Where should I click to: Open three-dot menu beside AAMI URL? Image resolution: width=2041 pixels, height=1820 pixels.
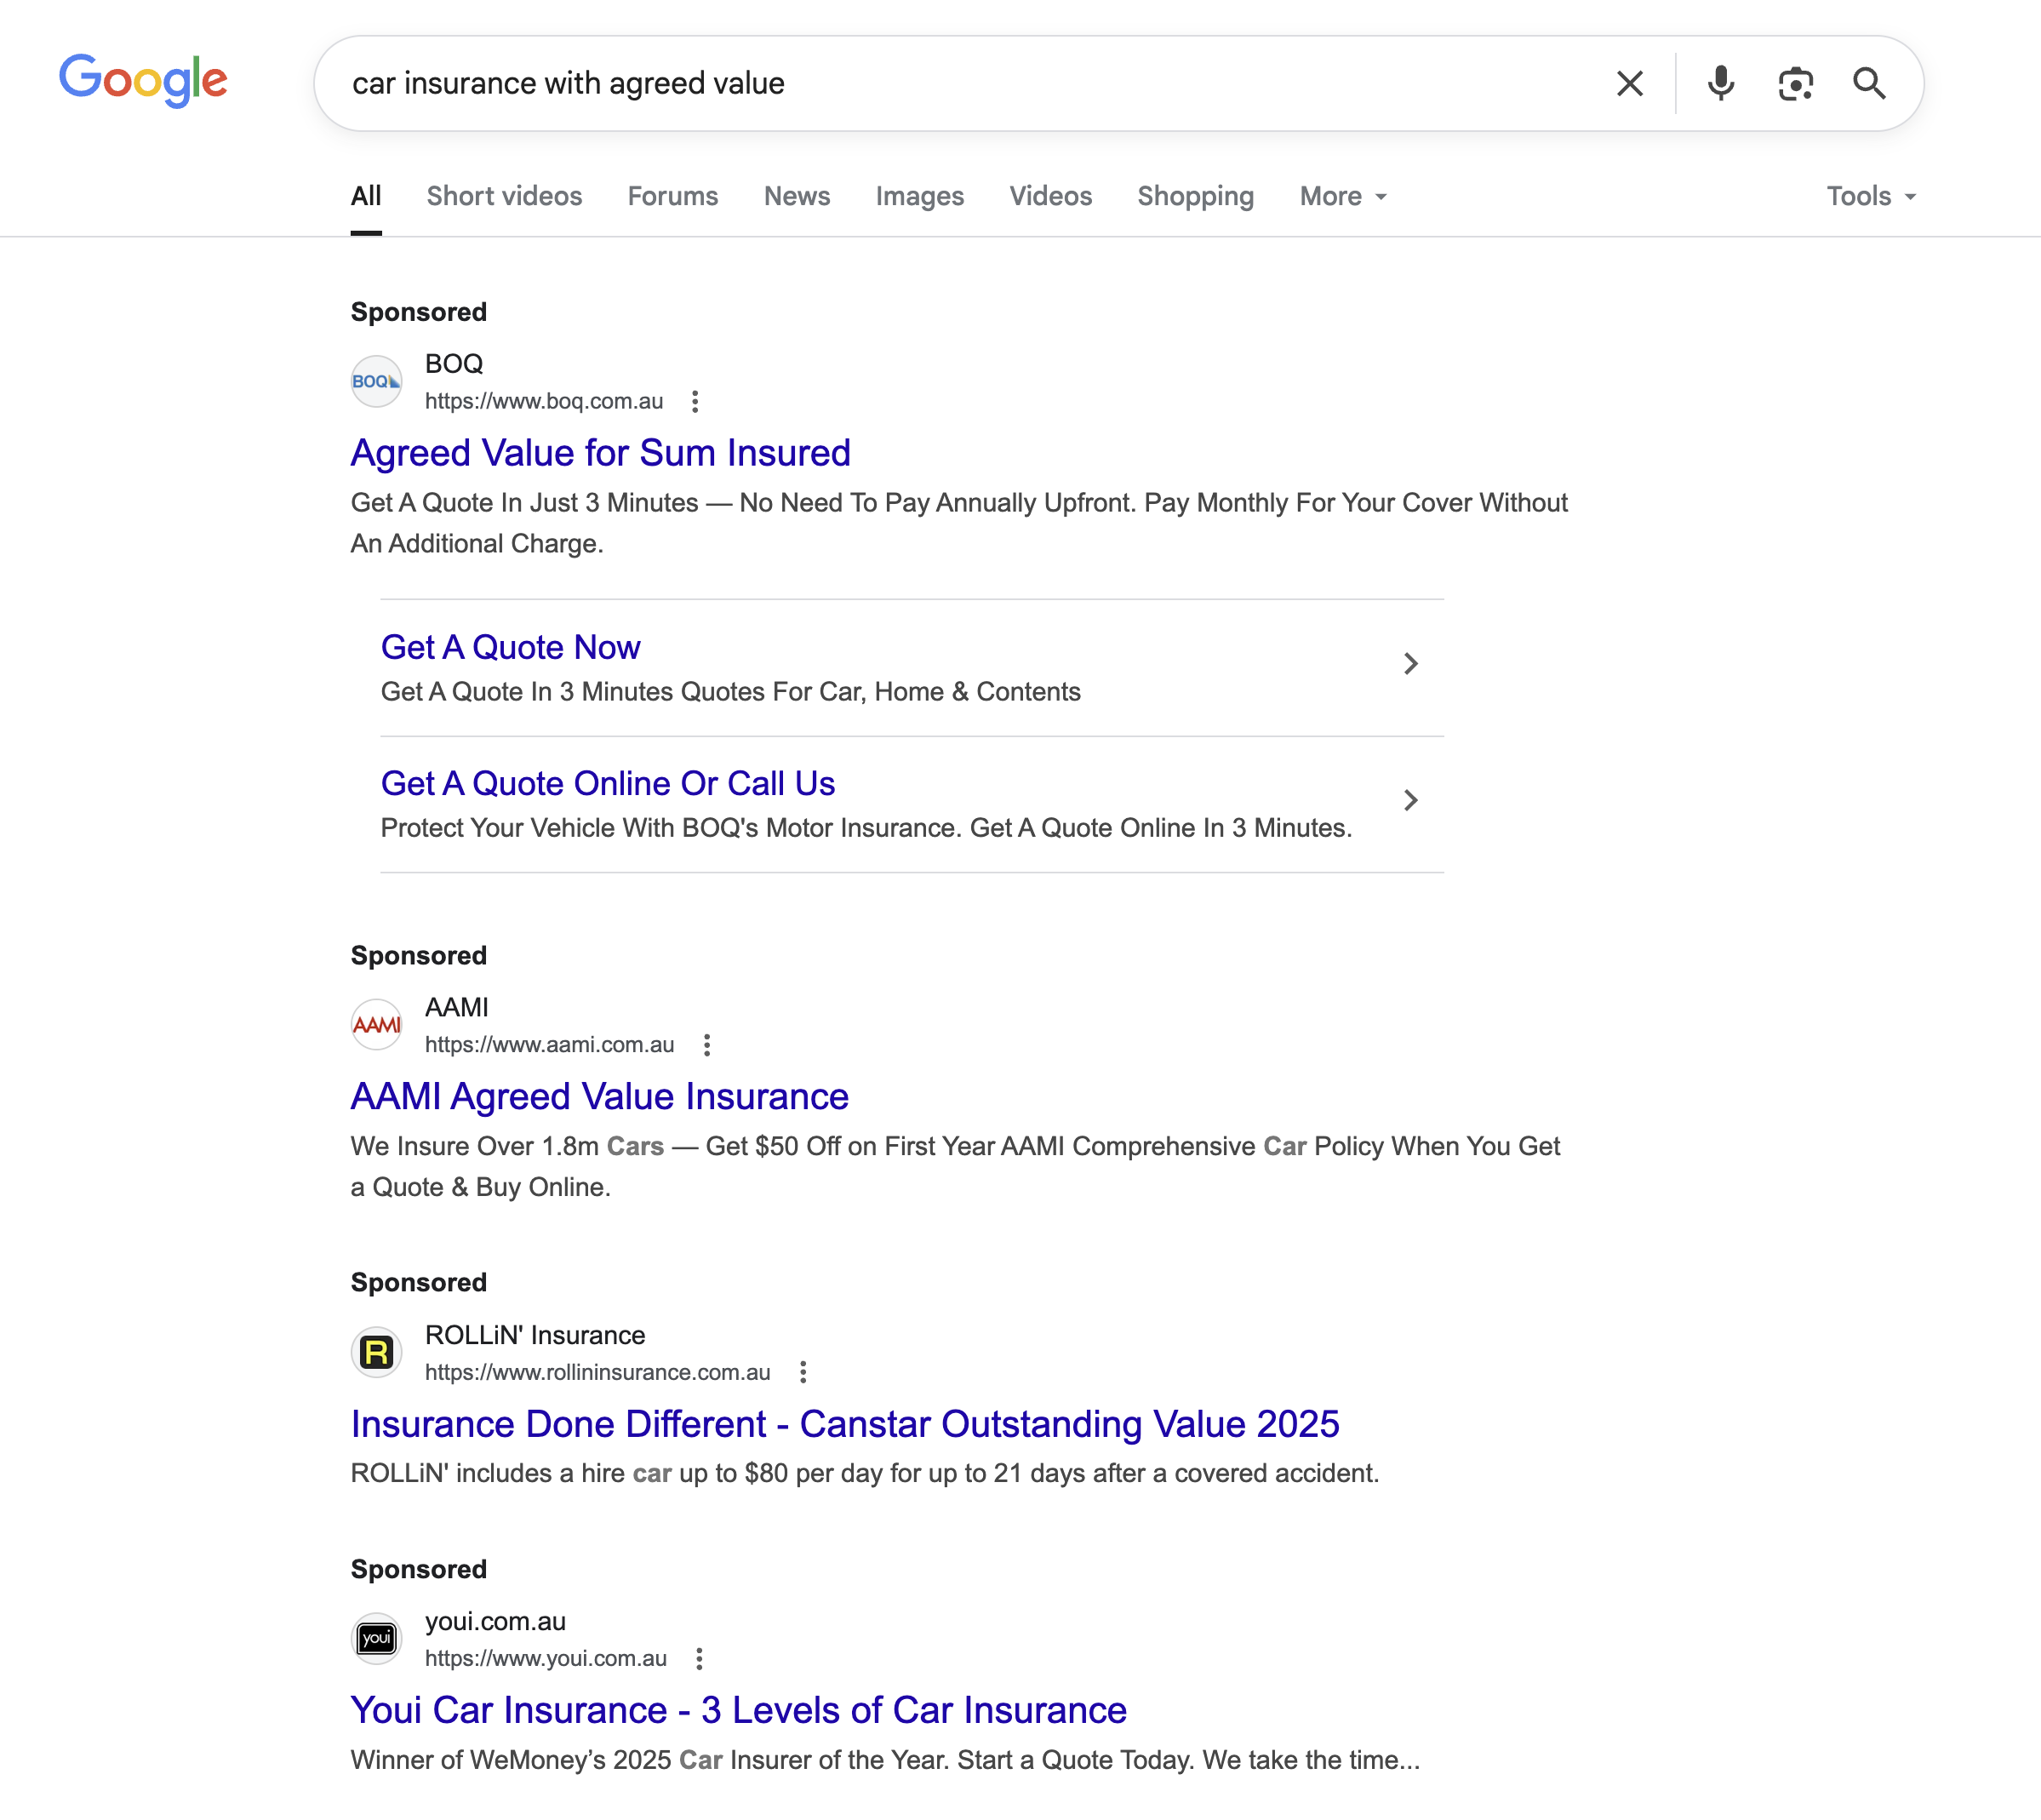[x=707, y=1045]
